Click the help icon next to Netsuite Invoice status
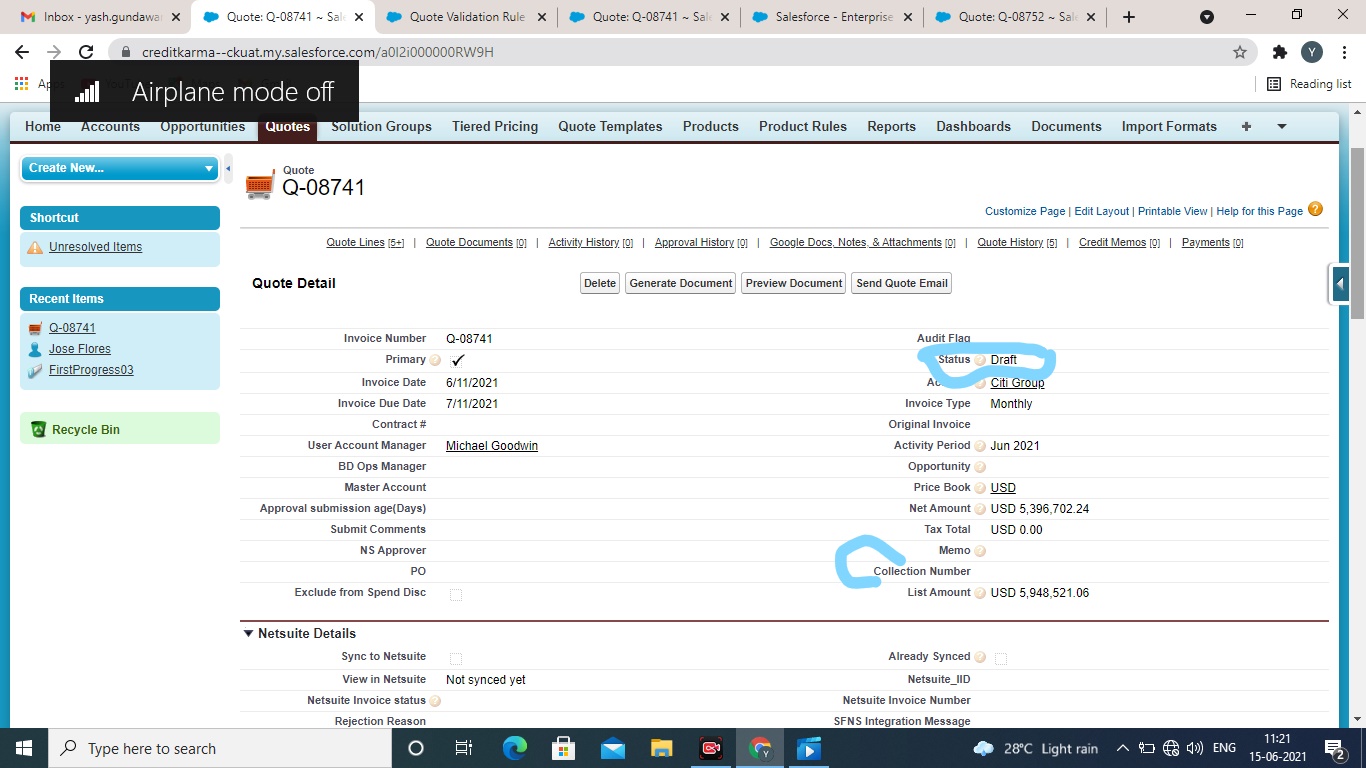The image size is (1366, 768). point(435,701)
